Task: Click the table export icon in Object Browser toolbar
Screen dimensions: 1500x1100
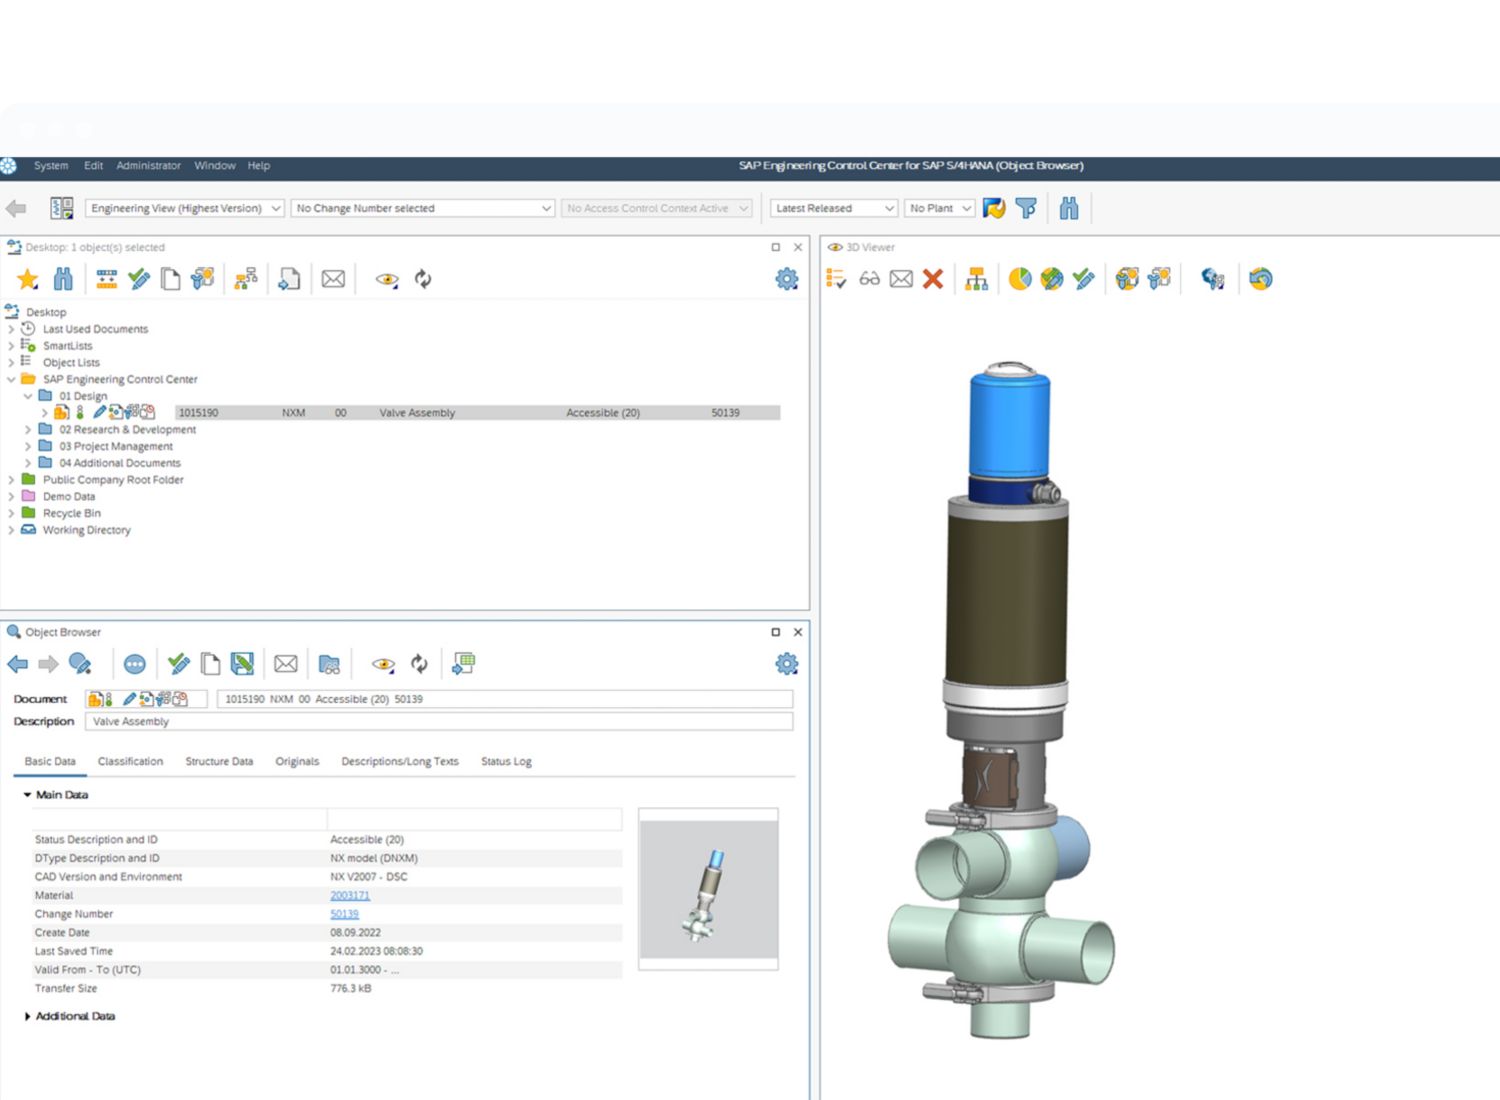Action: (x=463, y=664)
